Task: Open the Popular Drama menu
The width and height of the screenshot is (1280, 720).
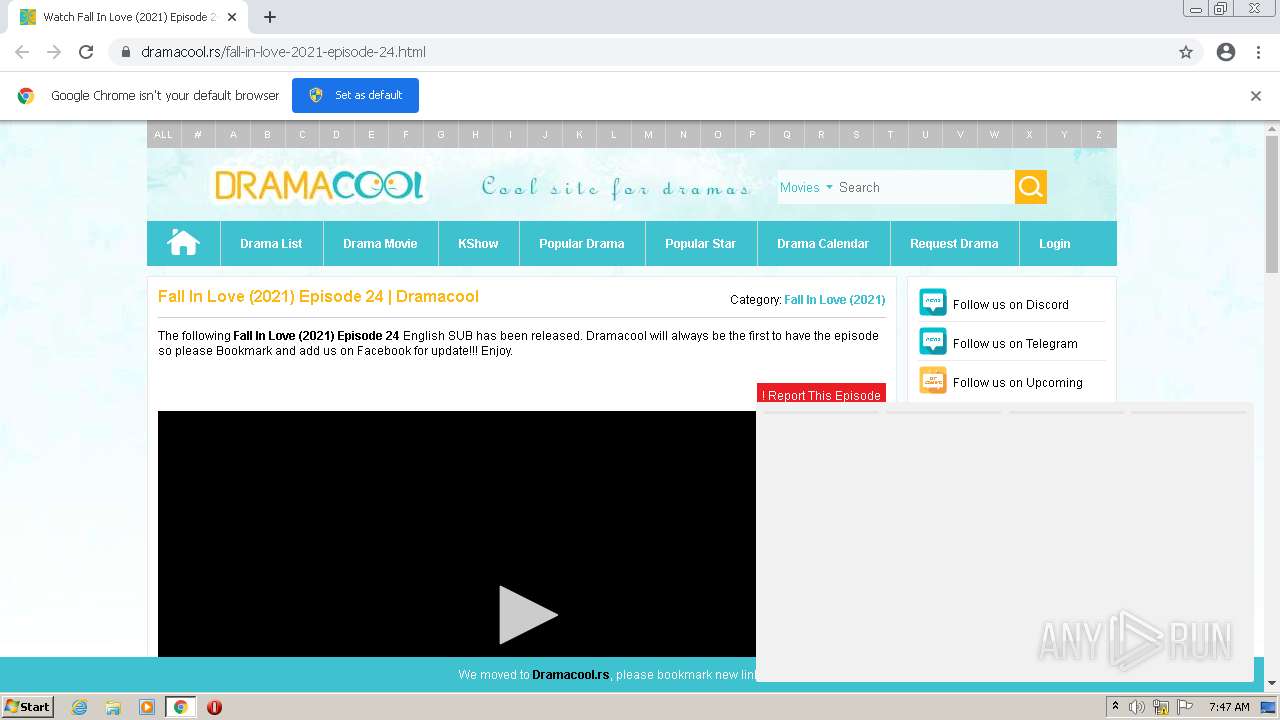Action: click(x=582, y=243)
